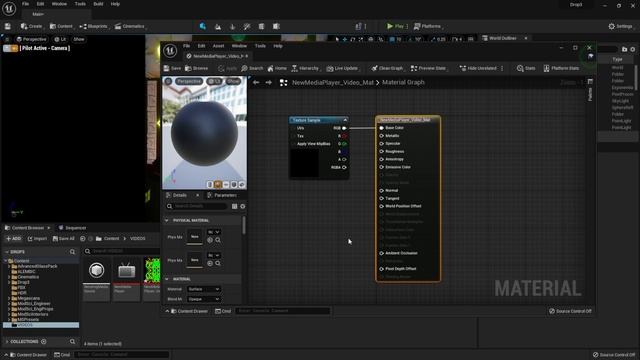Click ADD in Content Browser
This screenshot has width=640, height=360.
pyautogui.click(x=13, y=239)
